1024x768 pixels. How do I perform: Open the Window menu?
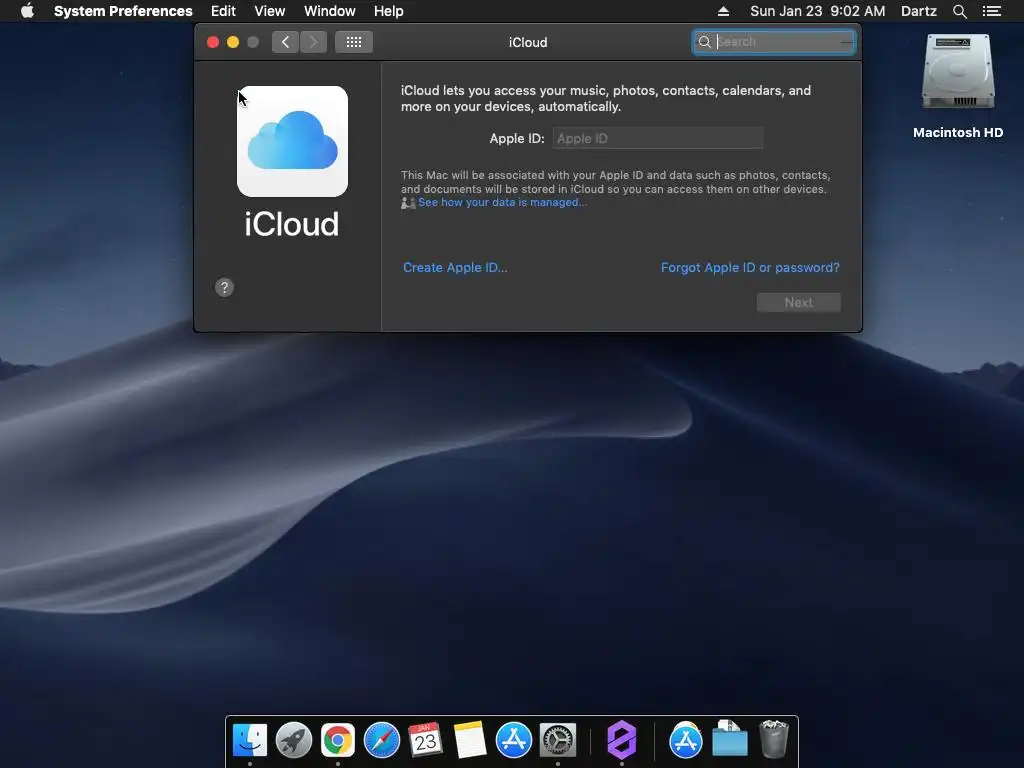(329, 11)
